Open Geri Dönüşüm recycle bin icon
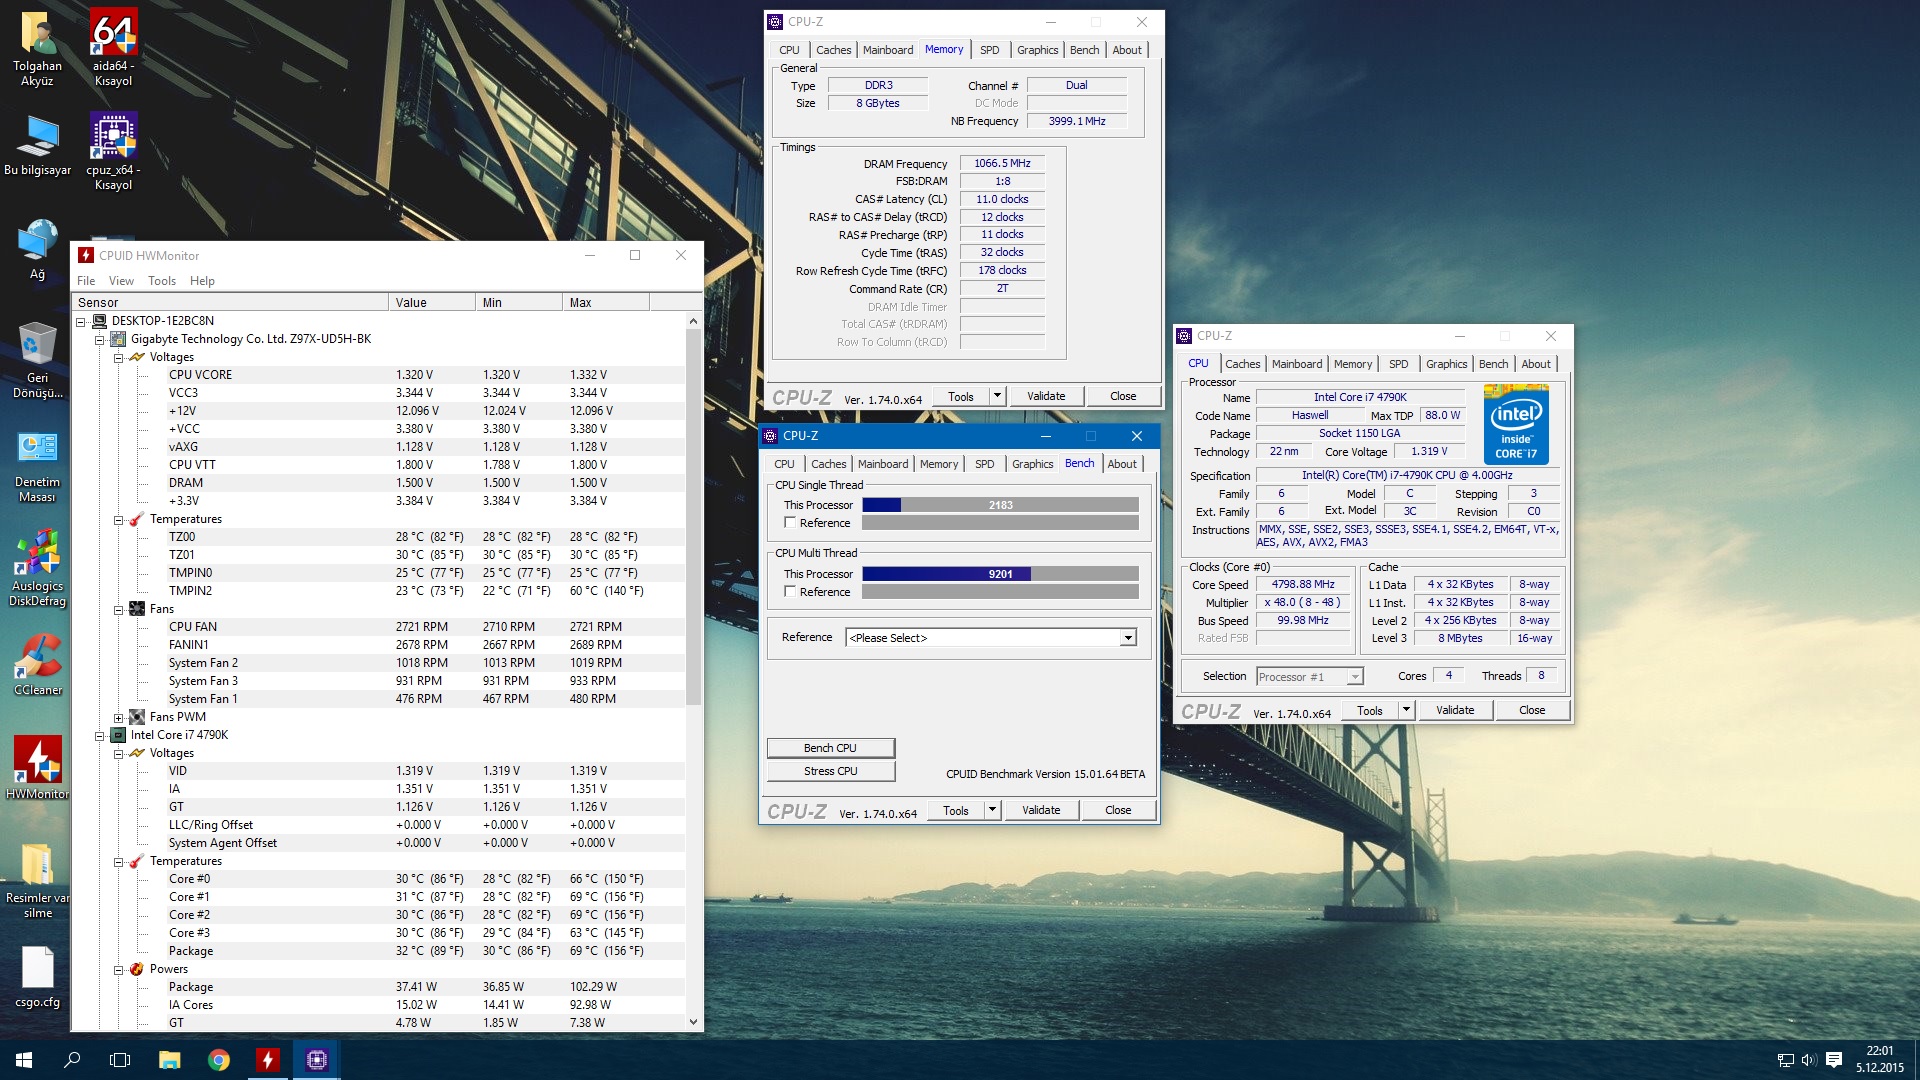 pos(37,360)
